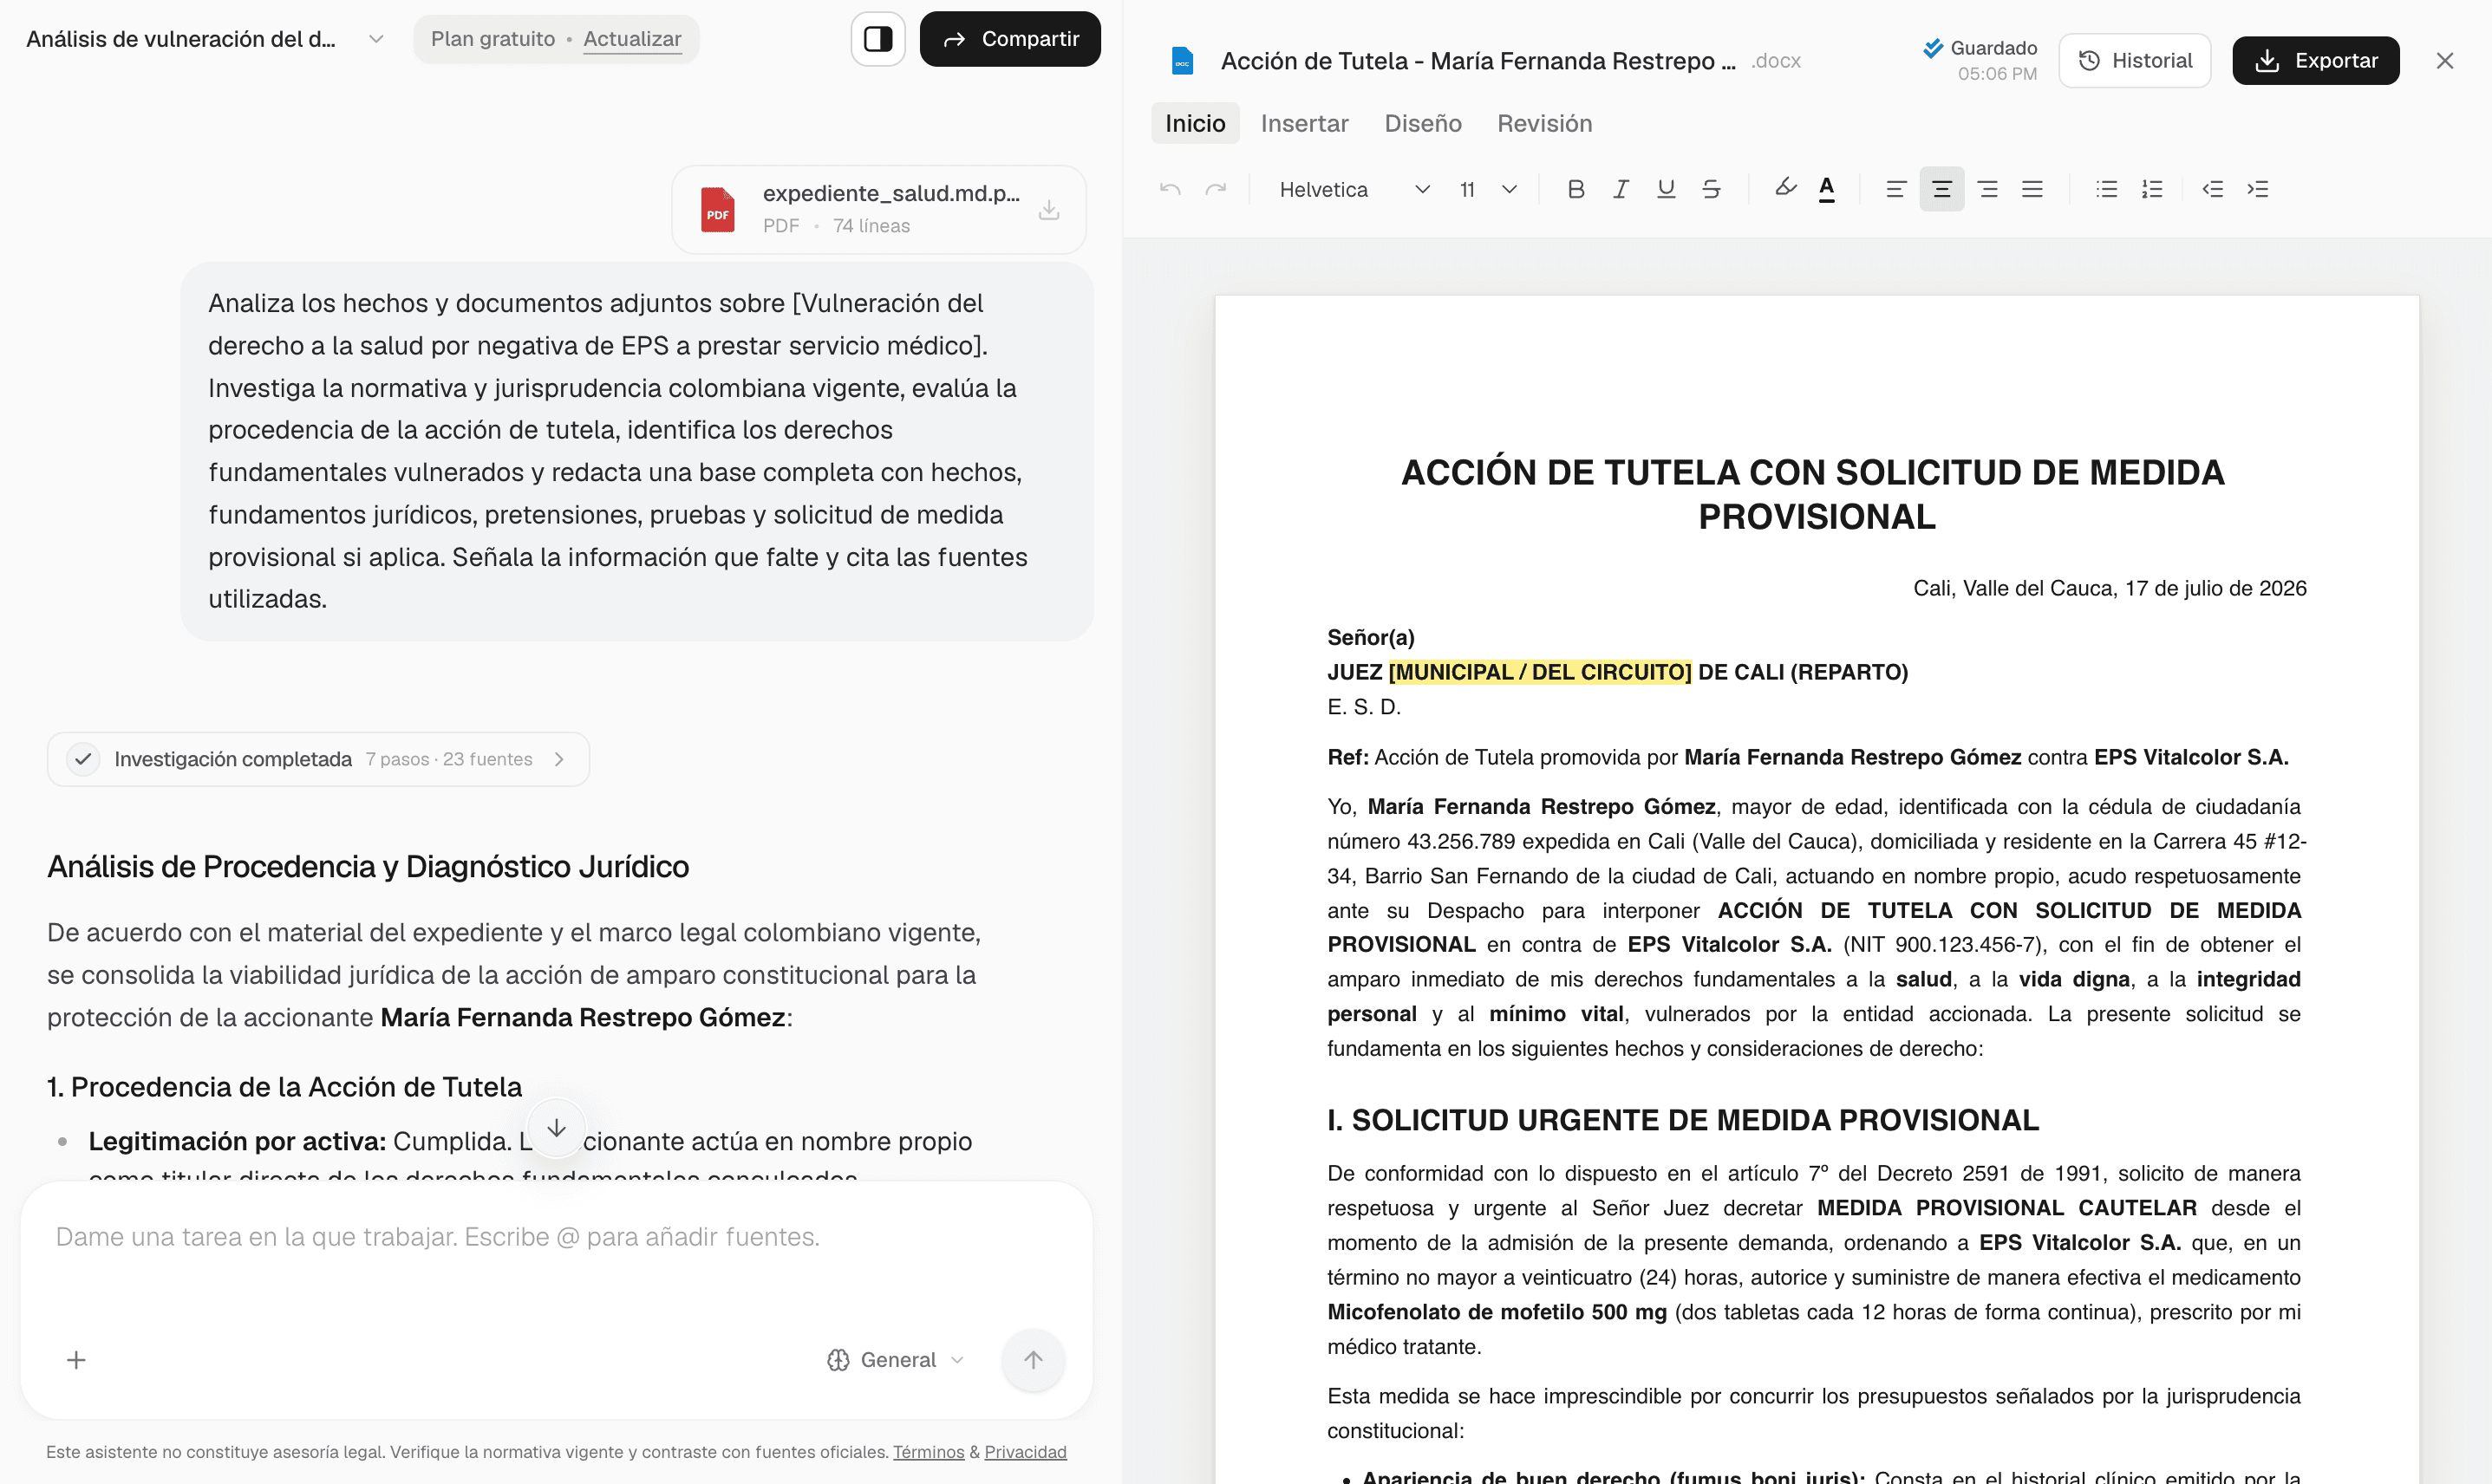Close the document editor panel
2492x1484 pixels.
tap(2444, 61)
